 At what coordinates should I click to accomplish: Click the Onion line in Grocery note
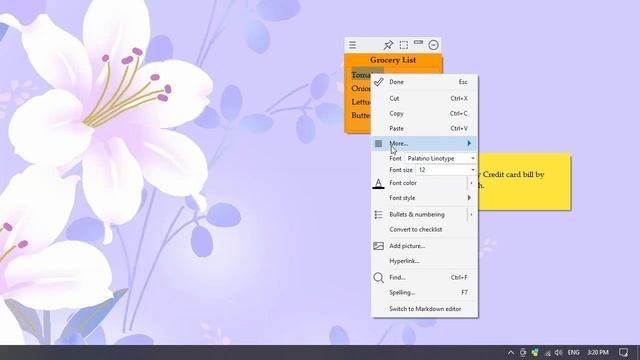tap(361, 89)
